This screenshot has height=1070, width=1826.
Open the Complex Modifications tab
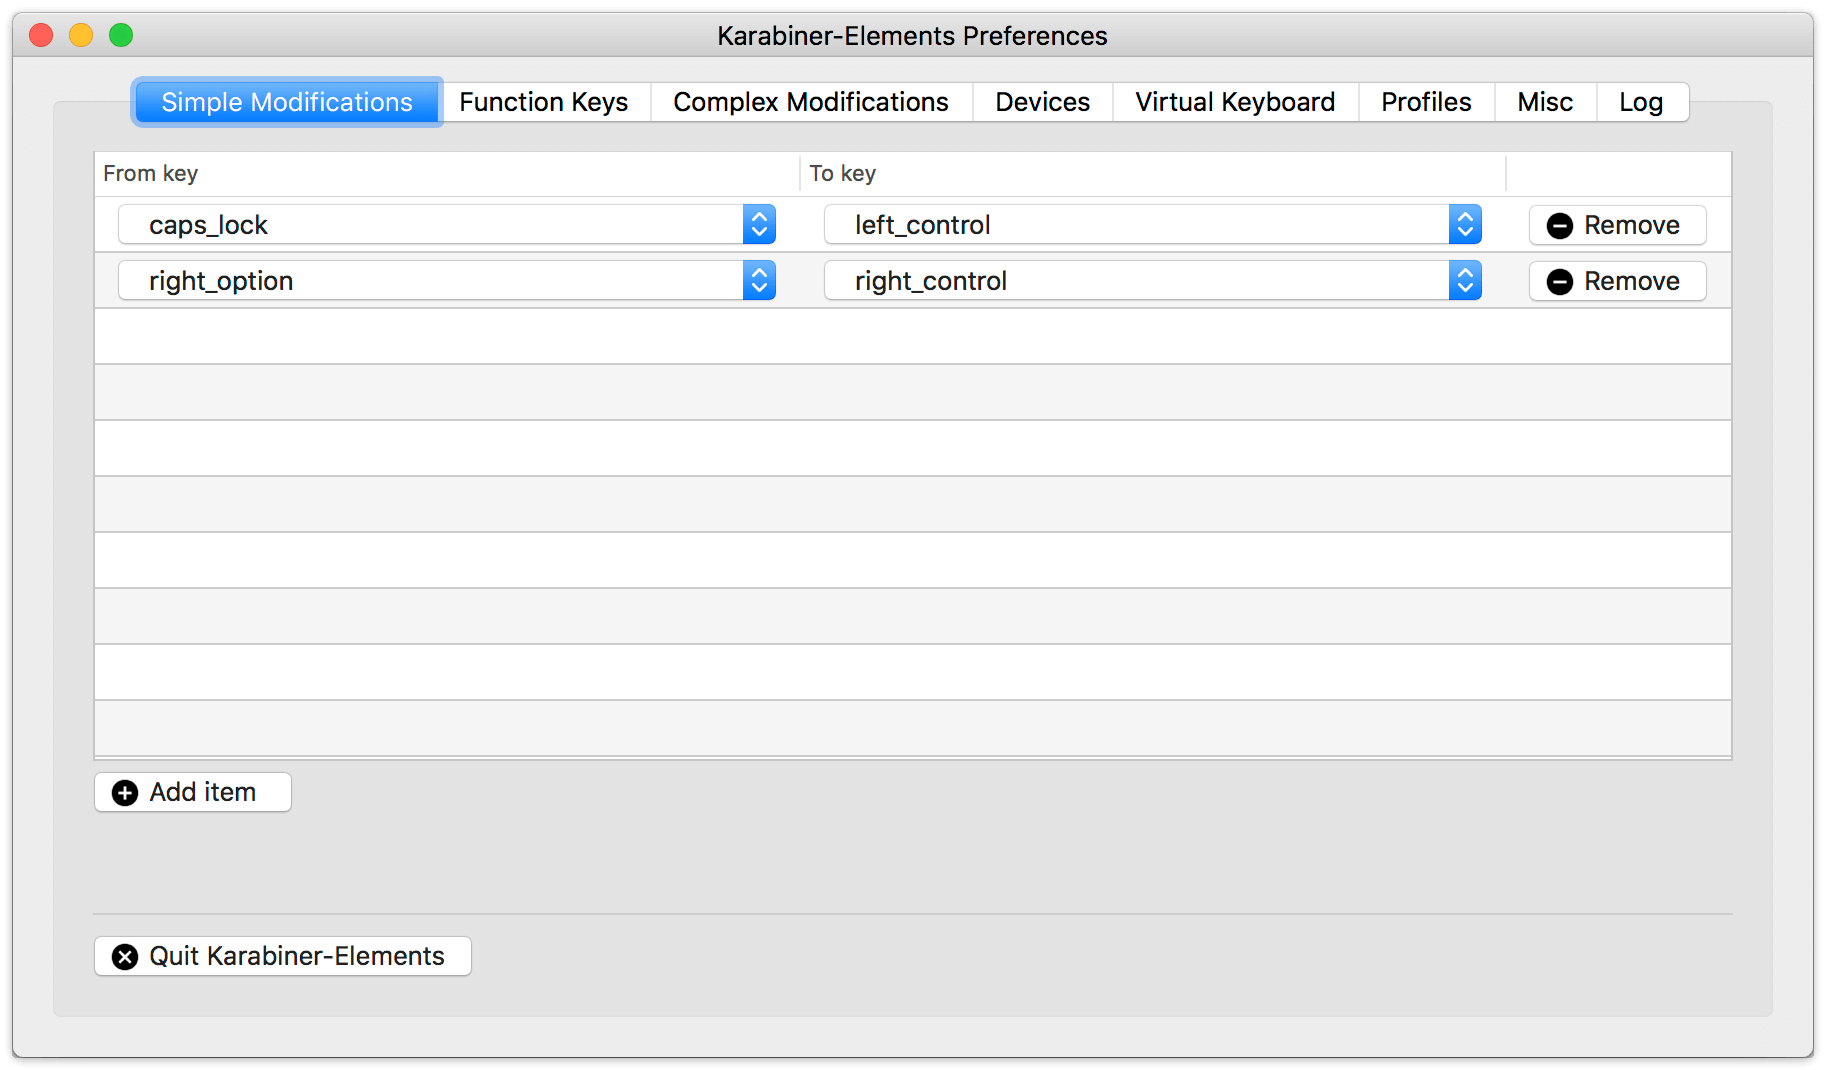pos(810,102)
